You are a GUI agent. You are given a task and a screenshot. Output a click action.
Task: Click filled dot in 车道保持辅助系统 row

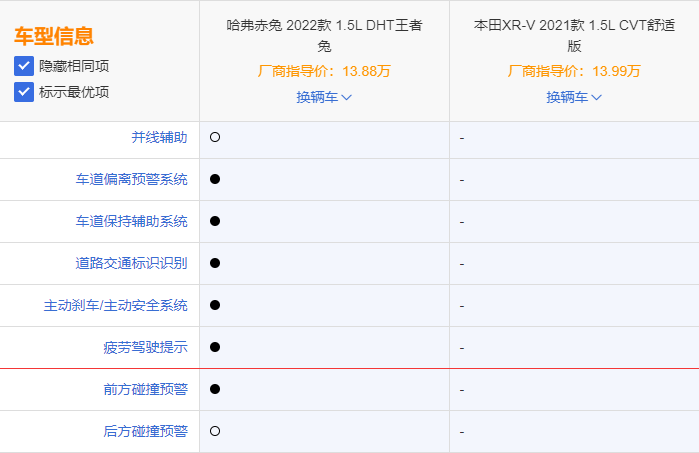coord(215,221)
